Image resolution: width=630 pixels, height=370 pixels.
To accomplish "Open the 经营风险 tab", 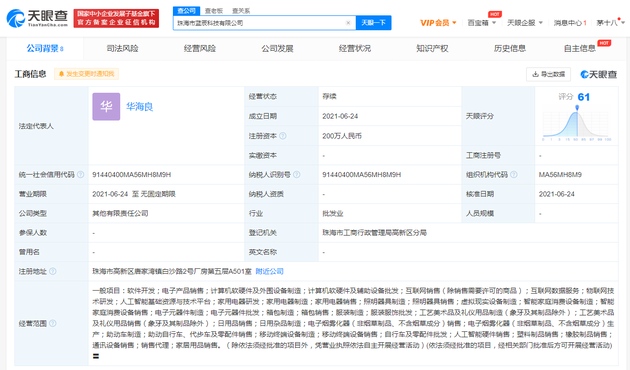I will [x=200, y=49].
